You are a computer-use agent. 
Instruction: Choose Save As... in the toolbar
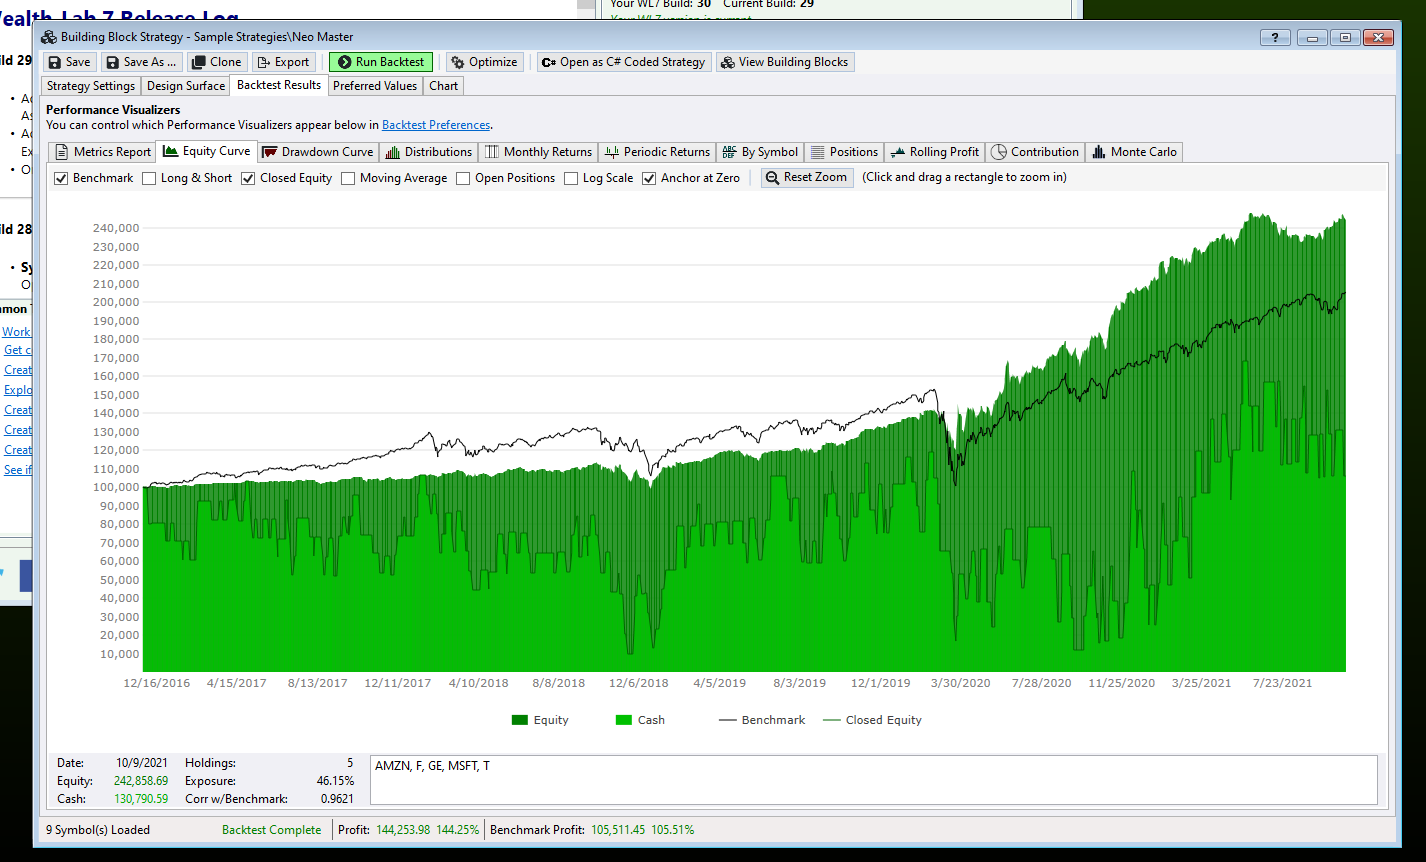(x=142, y=62)
